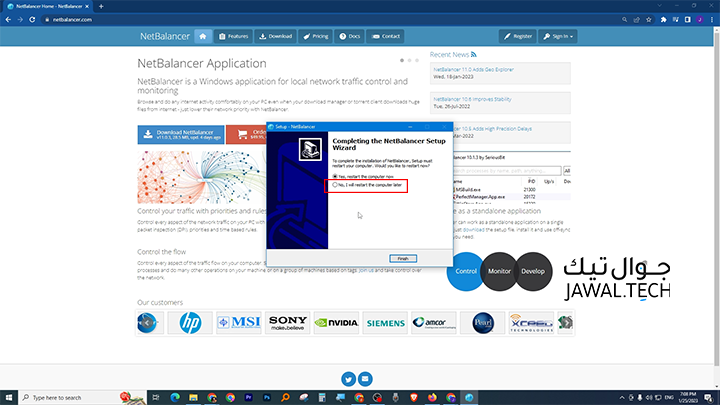720x405 pixels.
Task: Click the NVIDIA customer logo
Action: [x=336, y=323]
